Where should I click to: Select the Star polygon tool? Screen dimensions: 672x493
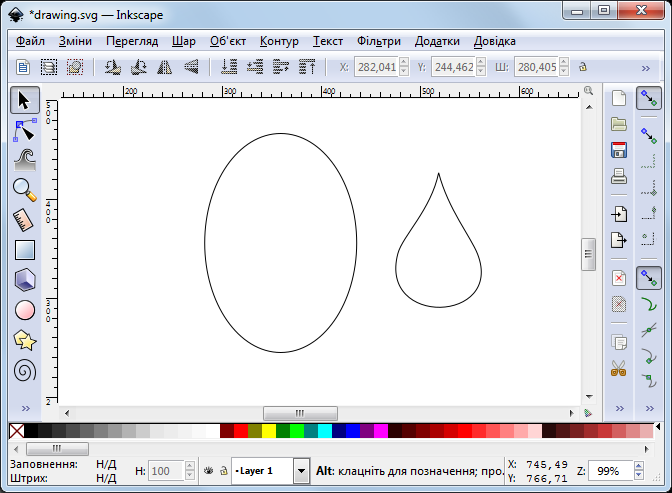pyautogui.click(x=25, y=340)
